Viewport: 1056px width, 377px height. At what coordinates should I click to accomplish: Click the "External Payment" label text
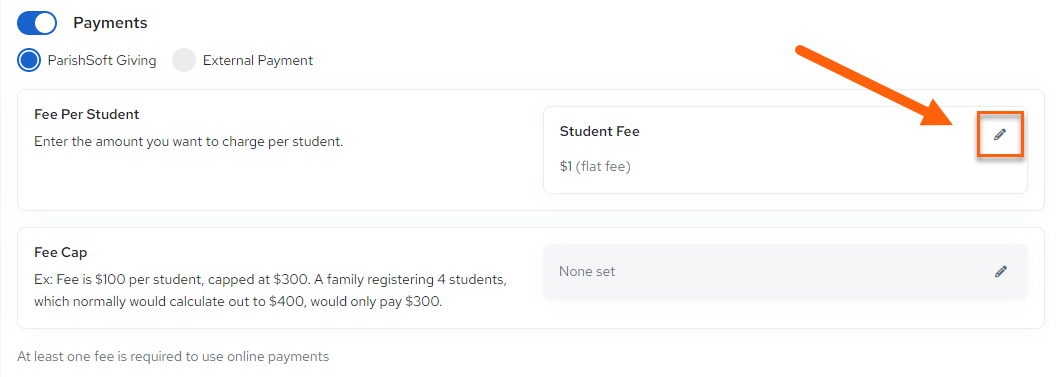click(x=258, y=61)
